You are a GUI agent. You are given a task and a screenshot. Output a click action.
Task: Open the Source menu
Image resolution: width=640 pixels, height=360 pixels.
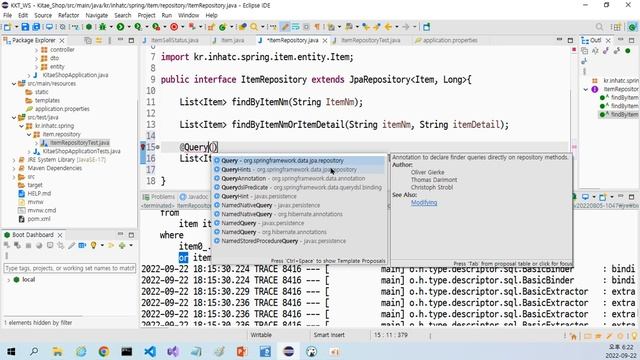pos(43,15)
